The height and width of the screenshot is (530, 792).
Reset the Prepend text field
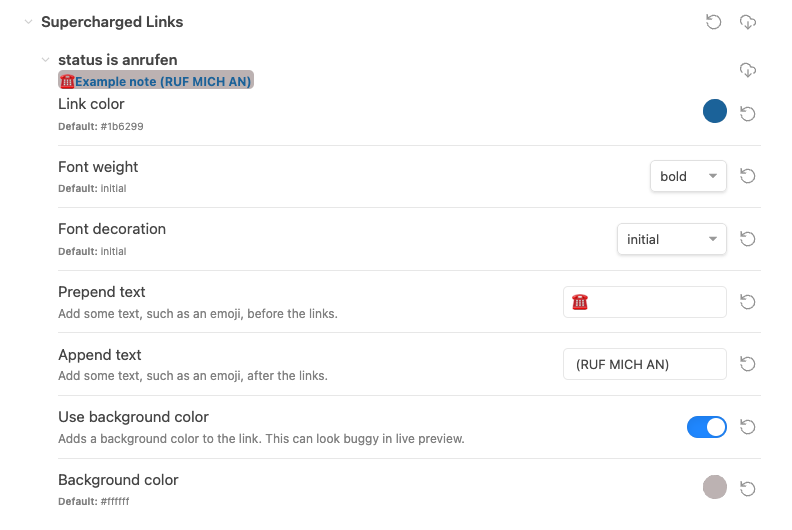pos(747,302)
